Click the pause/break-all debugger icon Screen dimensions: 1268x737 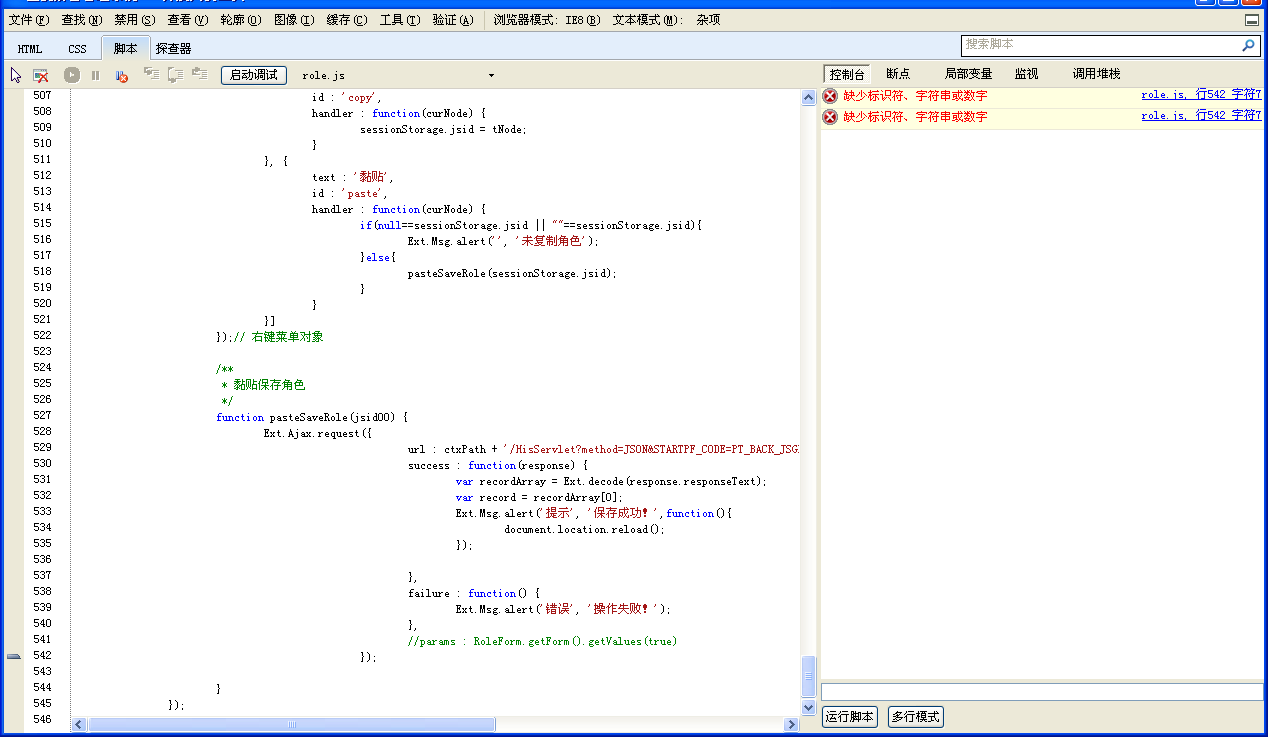coord(96,75)
